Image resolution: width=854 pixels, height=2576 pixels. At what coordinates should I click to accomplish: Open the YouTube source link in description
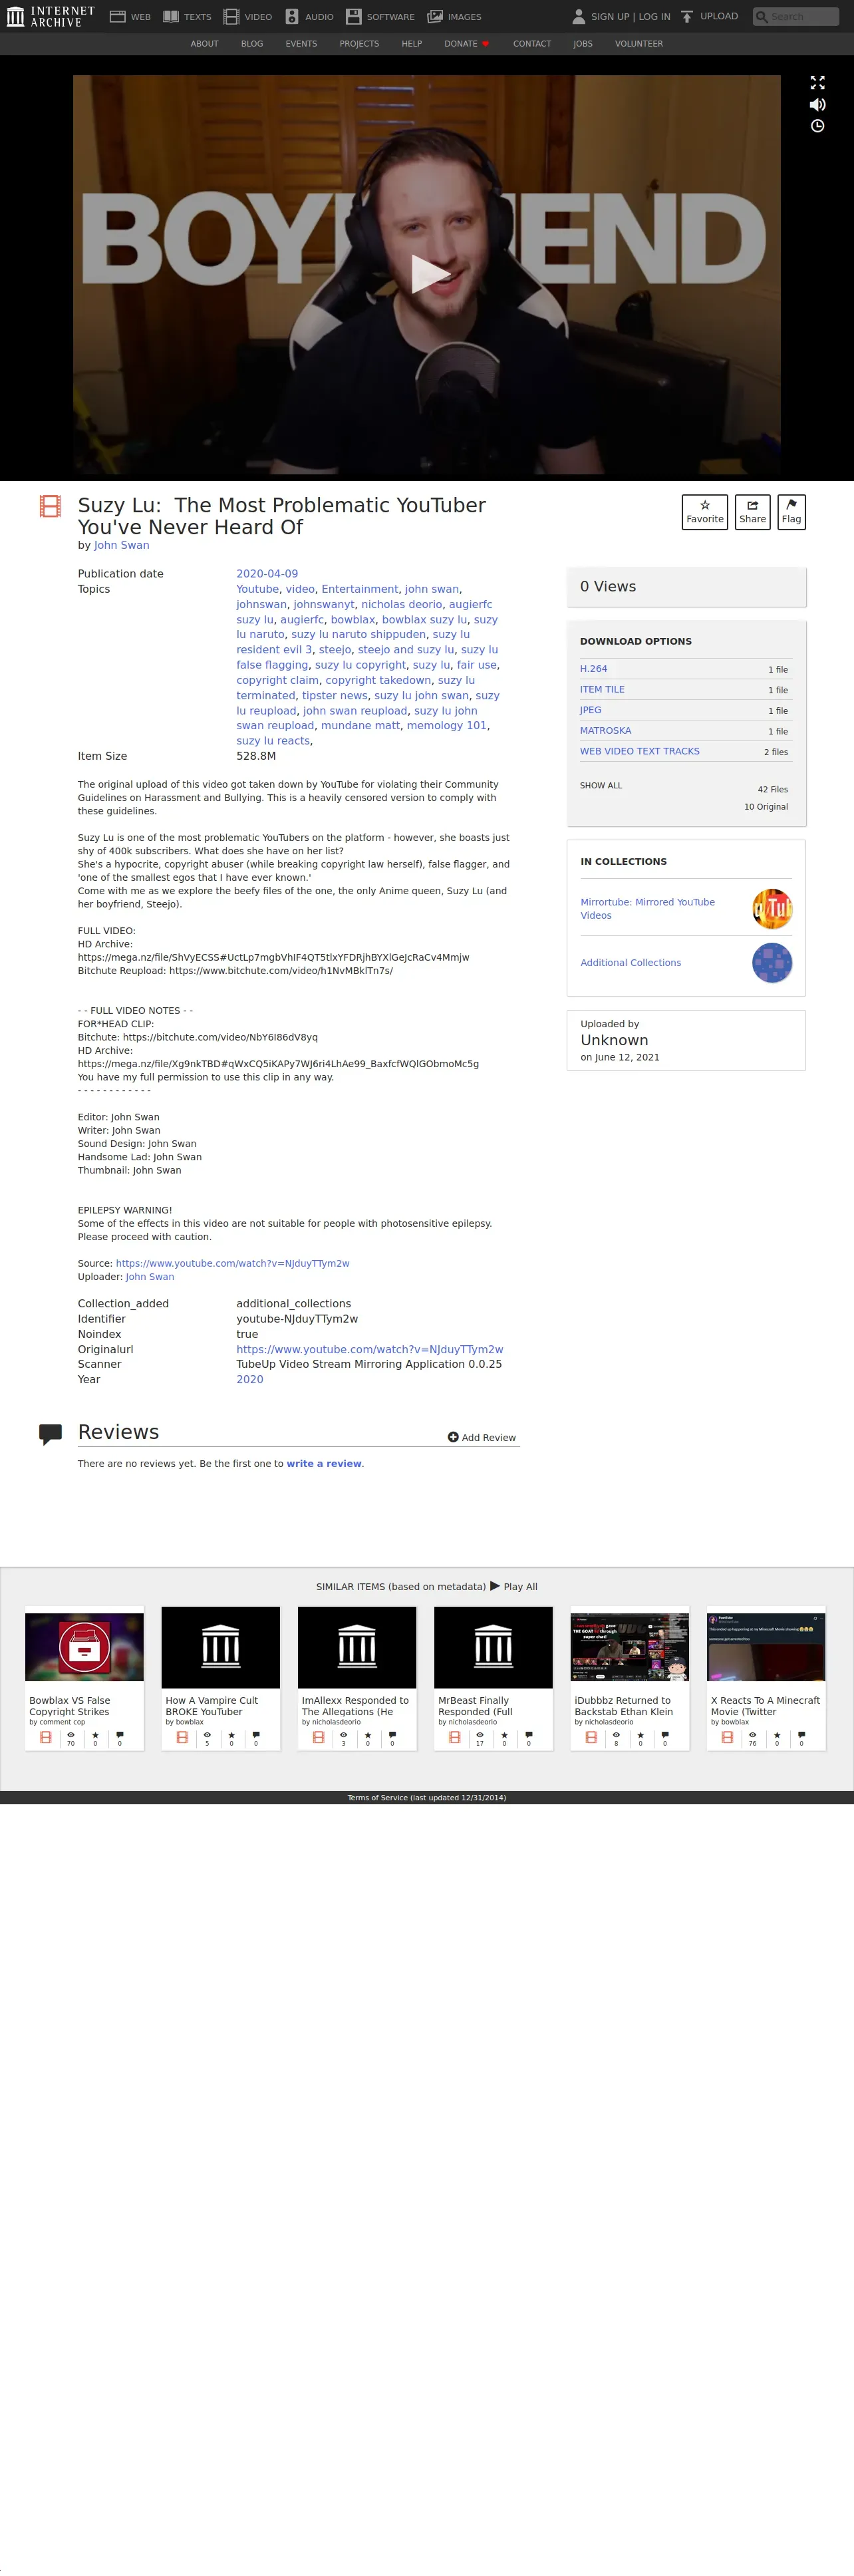(x=233, y=1263)
